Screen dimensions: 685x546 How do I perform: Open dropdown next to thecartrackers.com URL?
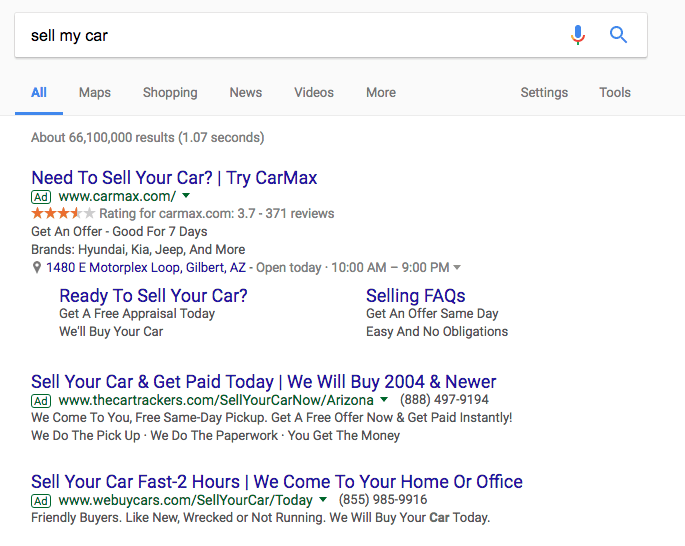pos(384,400)
